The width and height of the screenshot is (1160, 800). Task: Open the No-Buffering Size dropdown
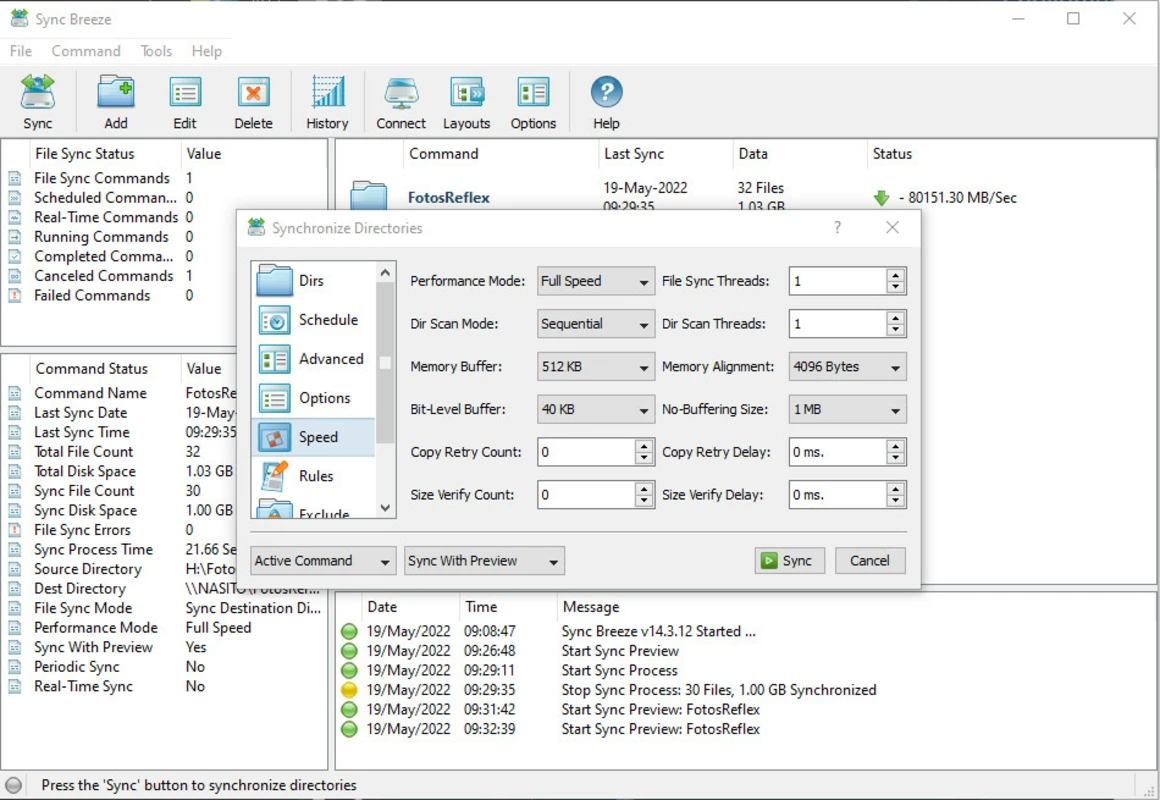[847, 409]
